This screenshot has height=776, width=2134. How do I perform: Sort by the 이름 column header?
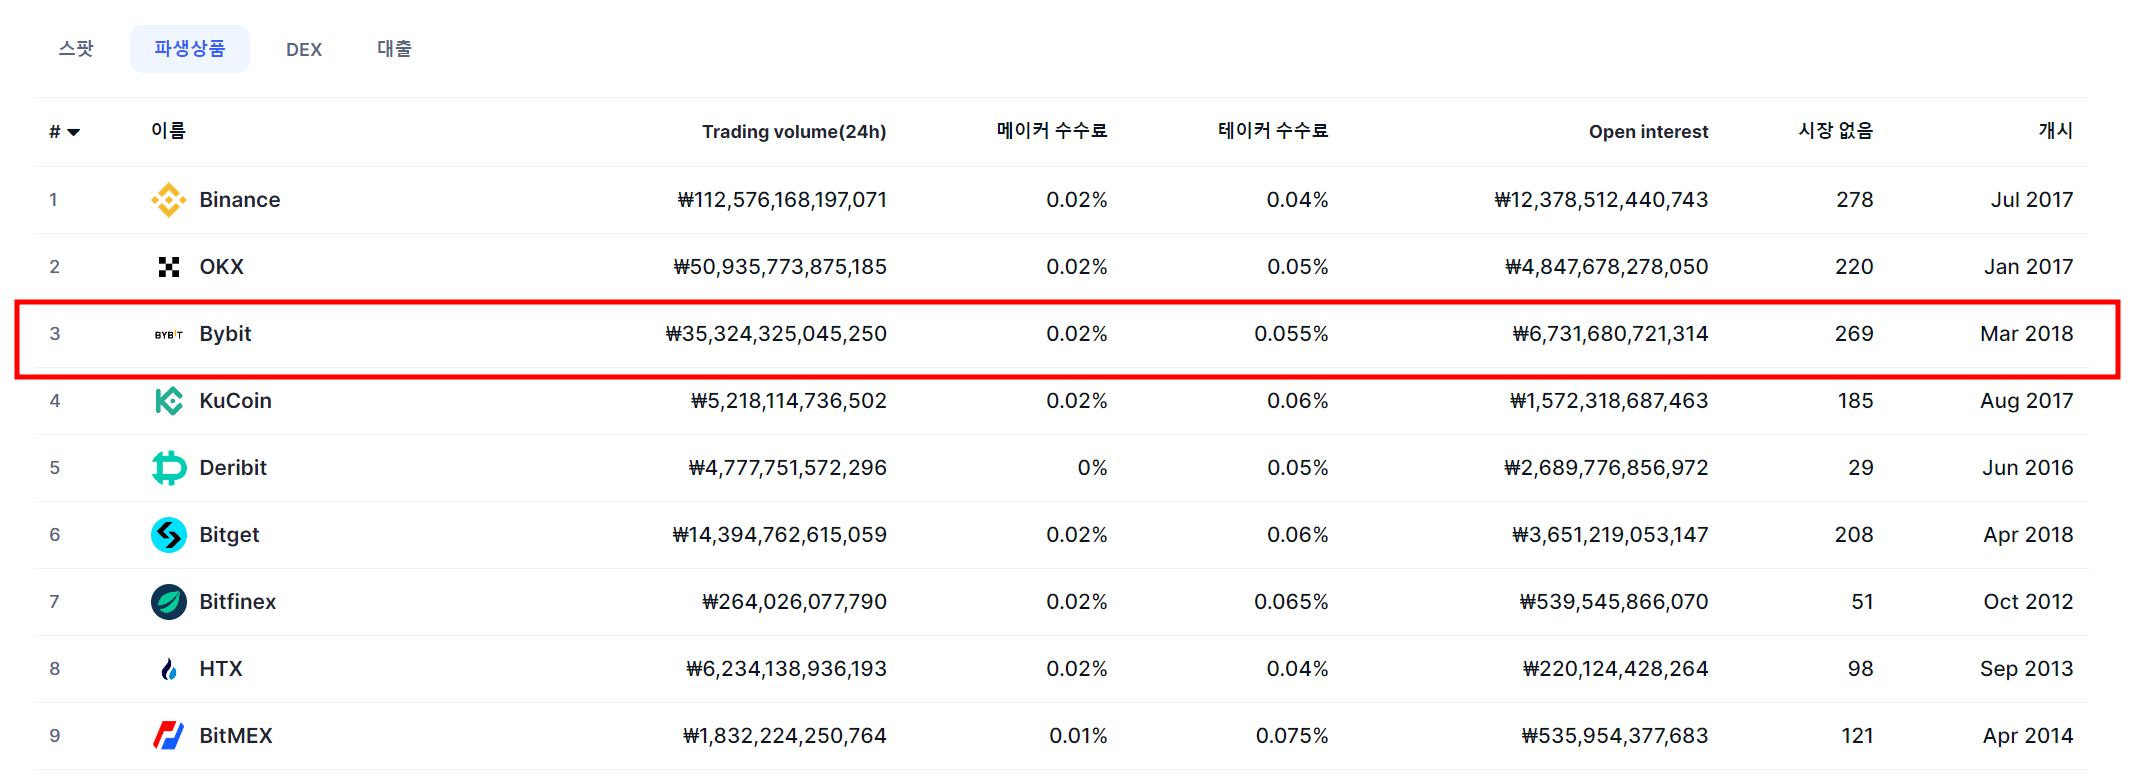[x=168, y=131]
